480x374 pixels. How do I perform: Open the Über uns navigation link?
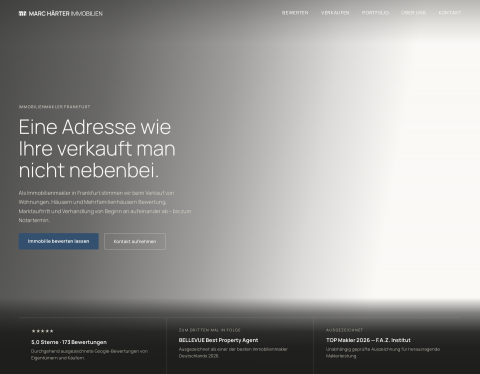pyautogui.click(x=413, y=13)
